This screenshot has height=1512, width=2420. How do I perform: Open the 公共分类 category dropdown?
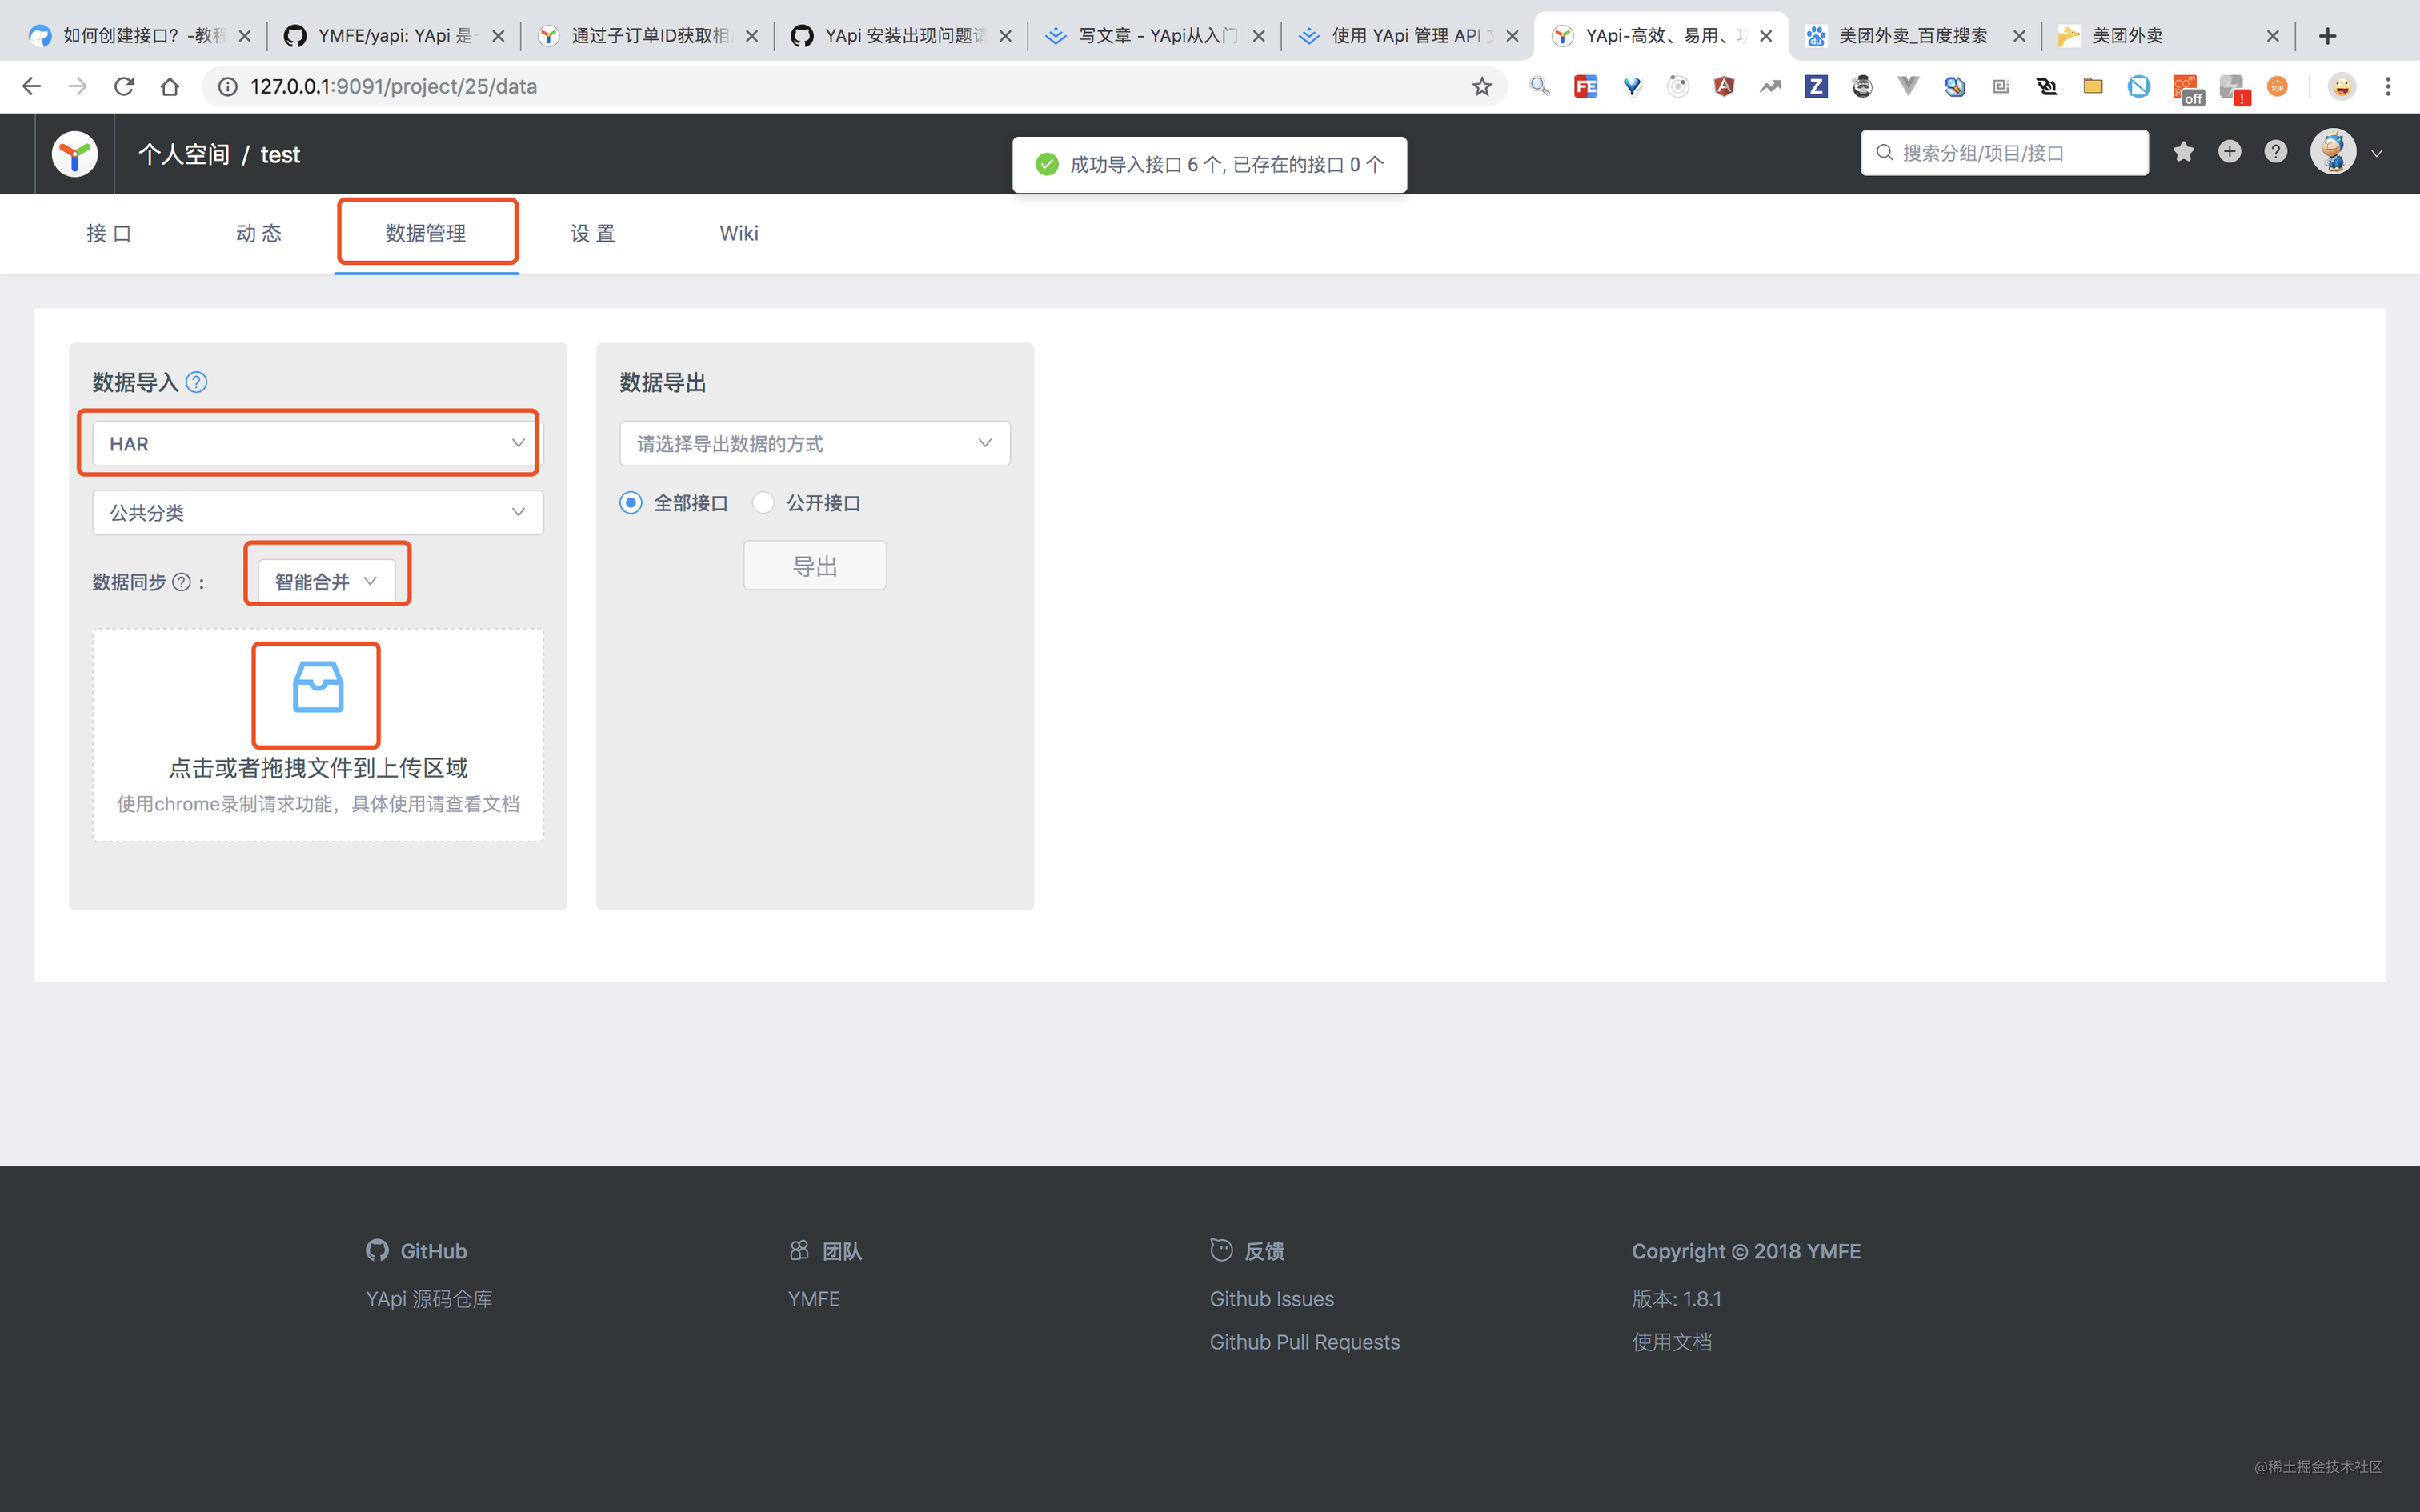pos(318,512)
